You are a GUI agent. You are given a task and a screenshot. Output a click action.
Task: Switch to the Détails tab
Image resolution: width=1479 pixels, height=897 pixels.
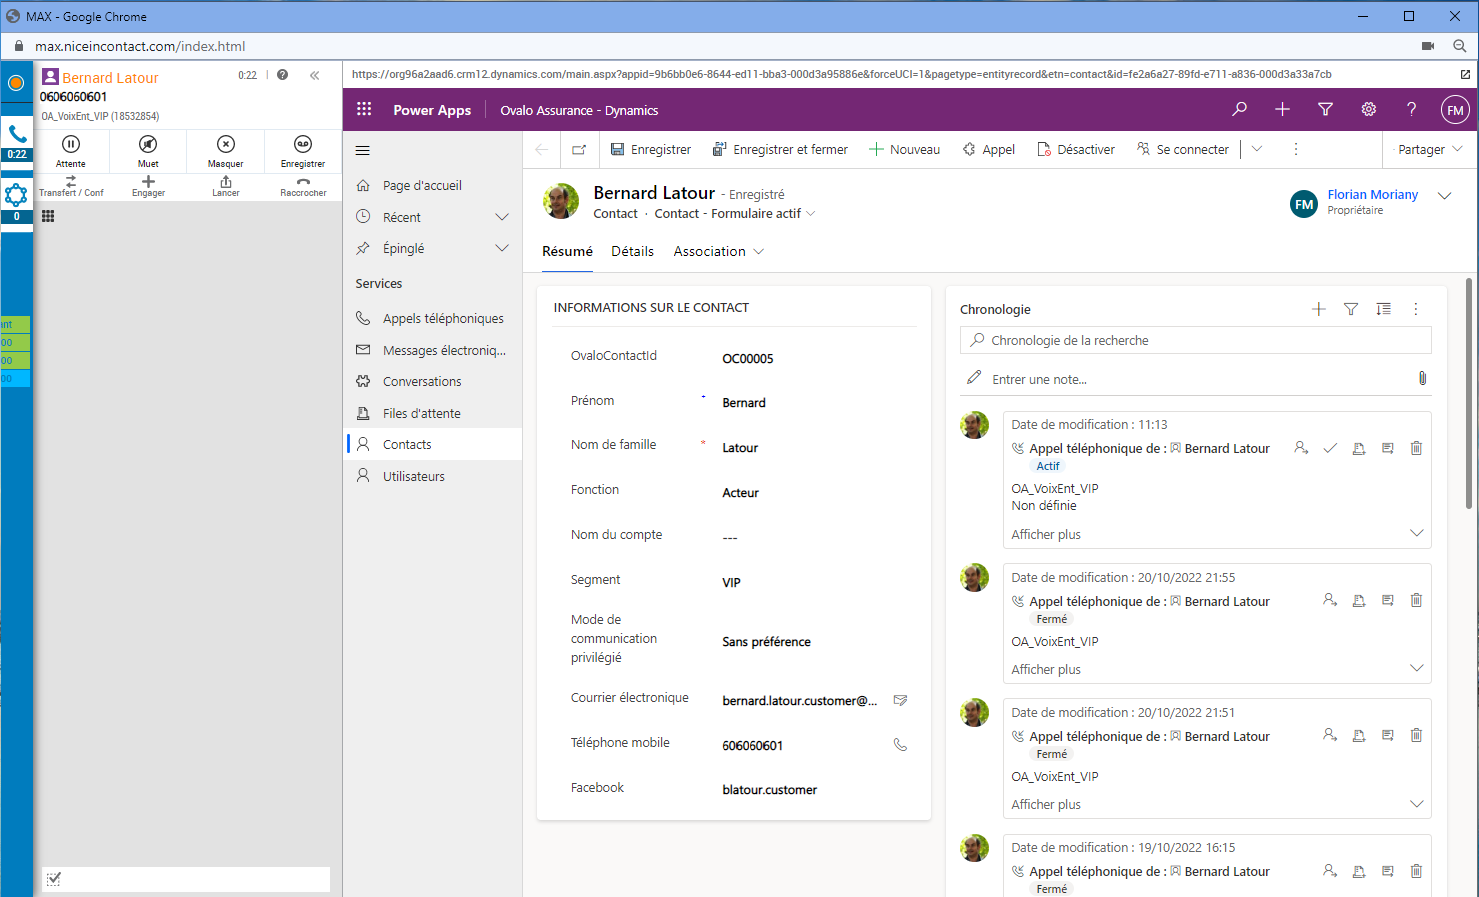(632, 252)
